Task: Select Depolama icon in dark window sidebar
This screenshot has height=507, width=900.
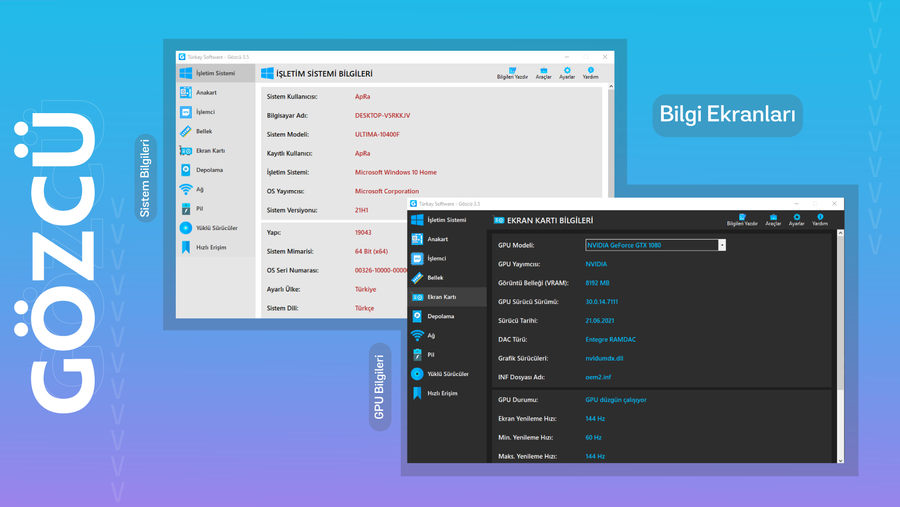Action: tap(417, 316)
